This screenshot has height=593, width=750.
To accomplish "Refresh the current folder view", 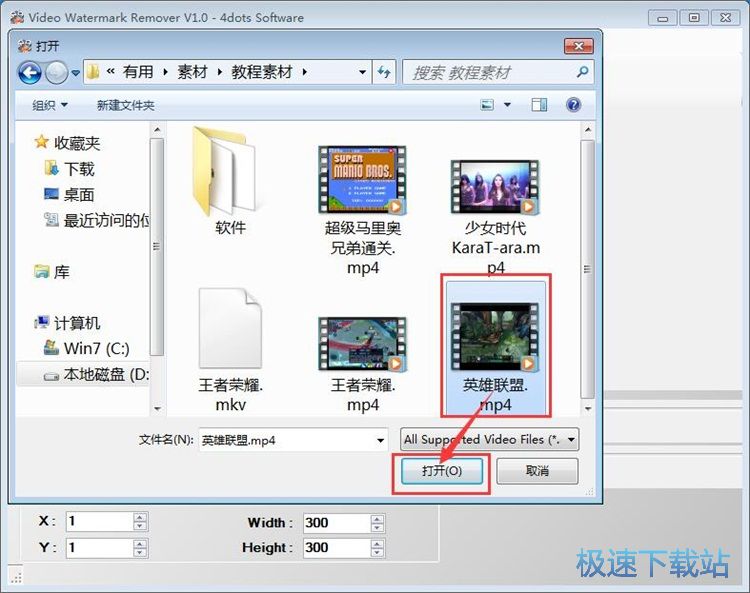I will click(x=384, y=72).
